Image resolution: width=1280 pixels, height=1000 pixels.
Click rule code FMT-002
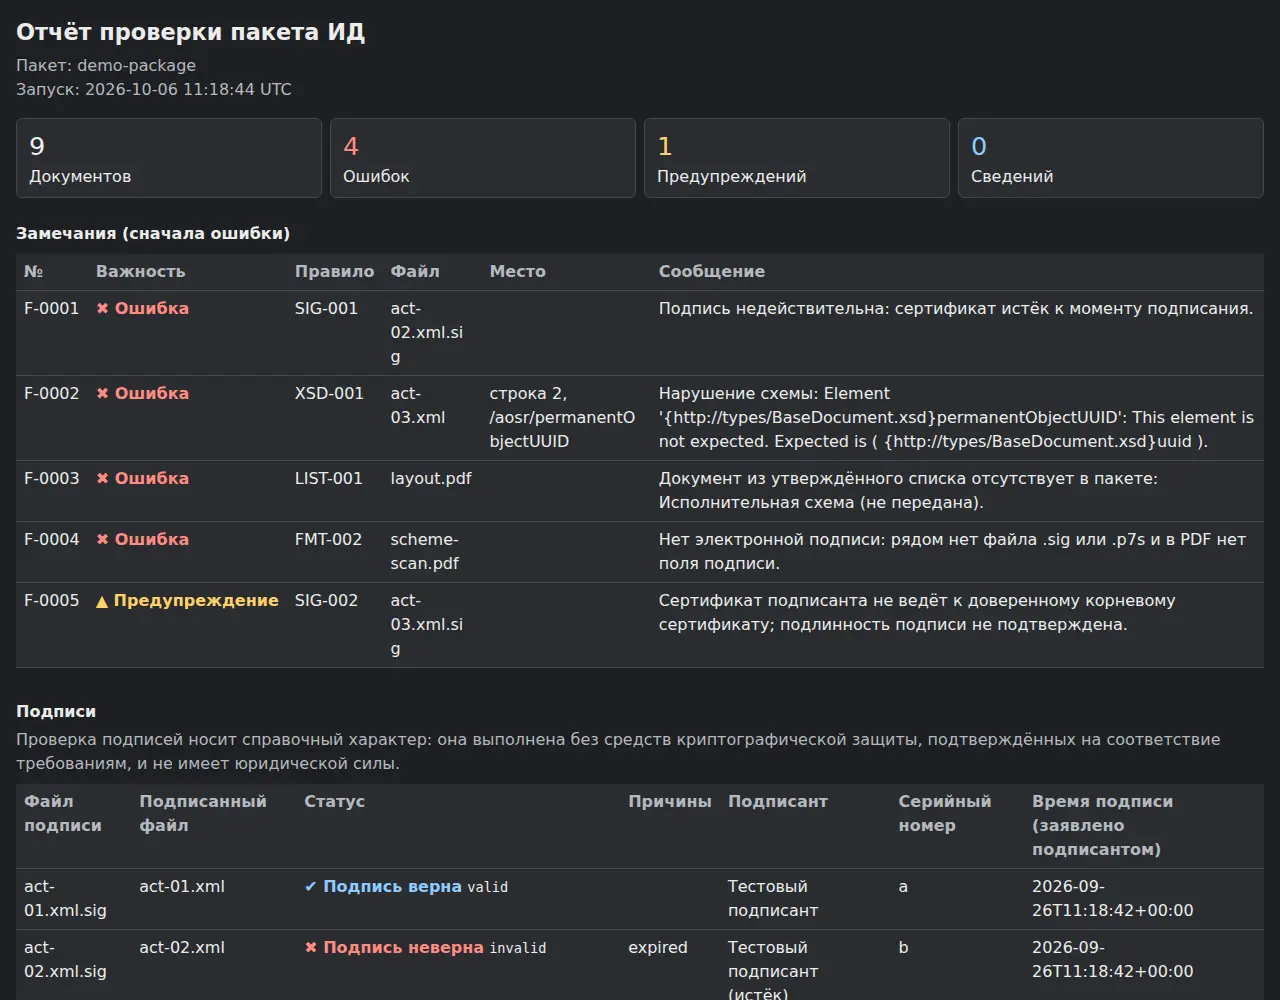tap(328, 540)
